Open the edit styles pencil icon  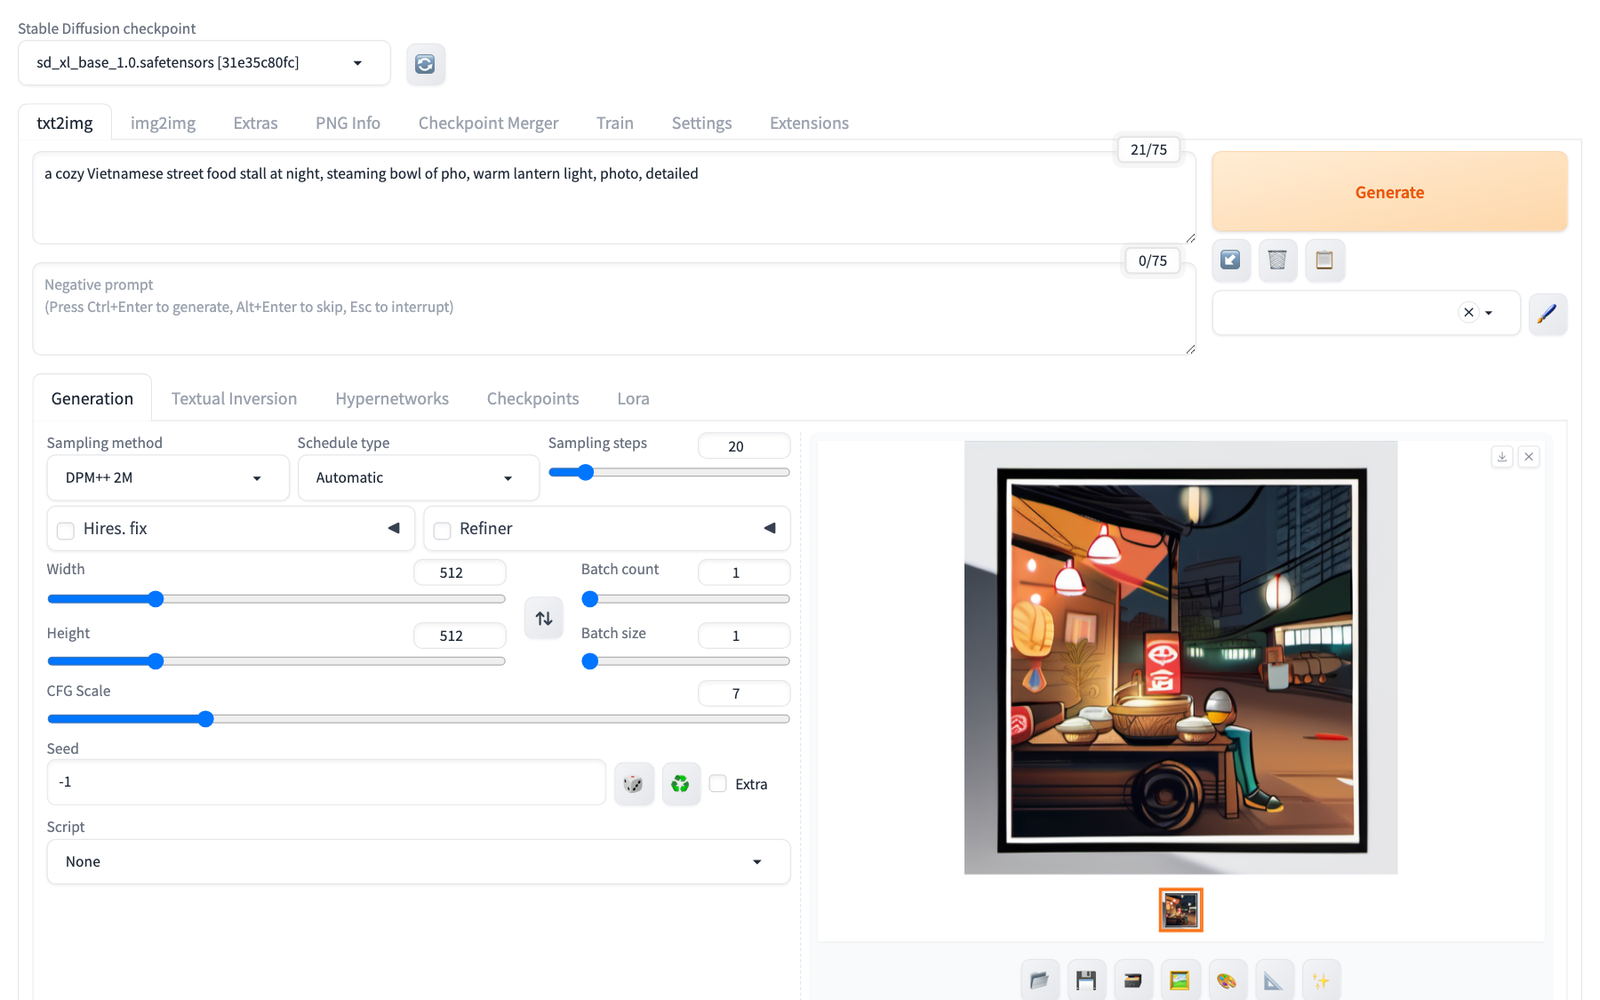click(x=1547, y=314)
